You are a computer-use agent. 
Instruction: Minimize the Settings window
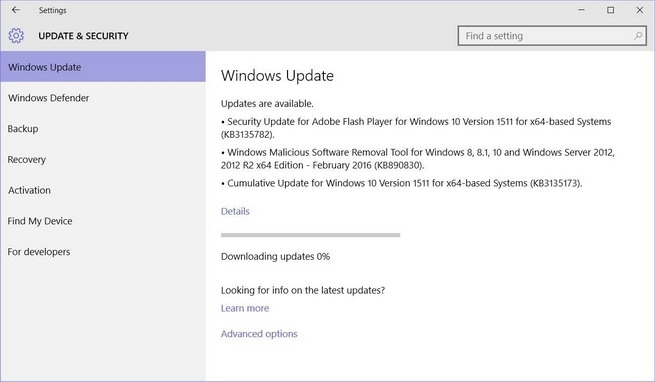pos(581,10)
